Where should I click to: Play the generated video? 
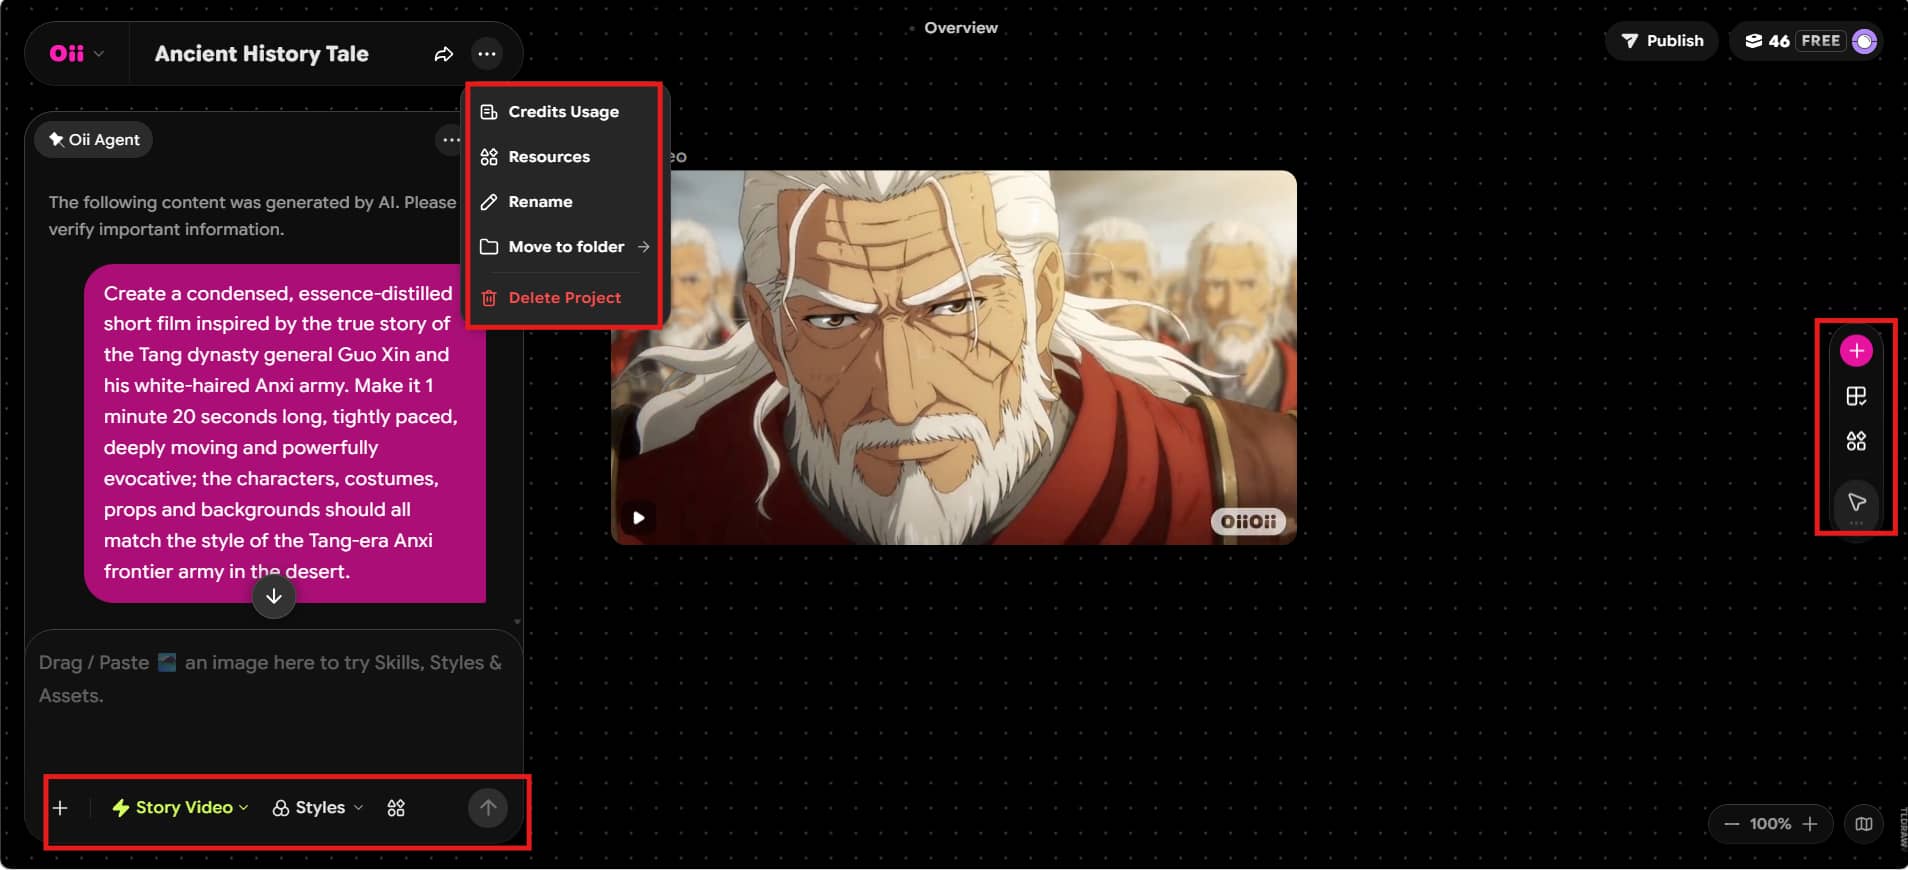[638, 518]
